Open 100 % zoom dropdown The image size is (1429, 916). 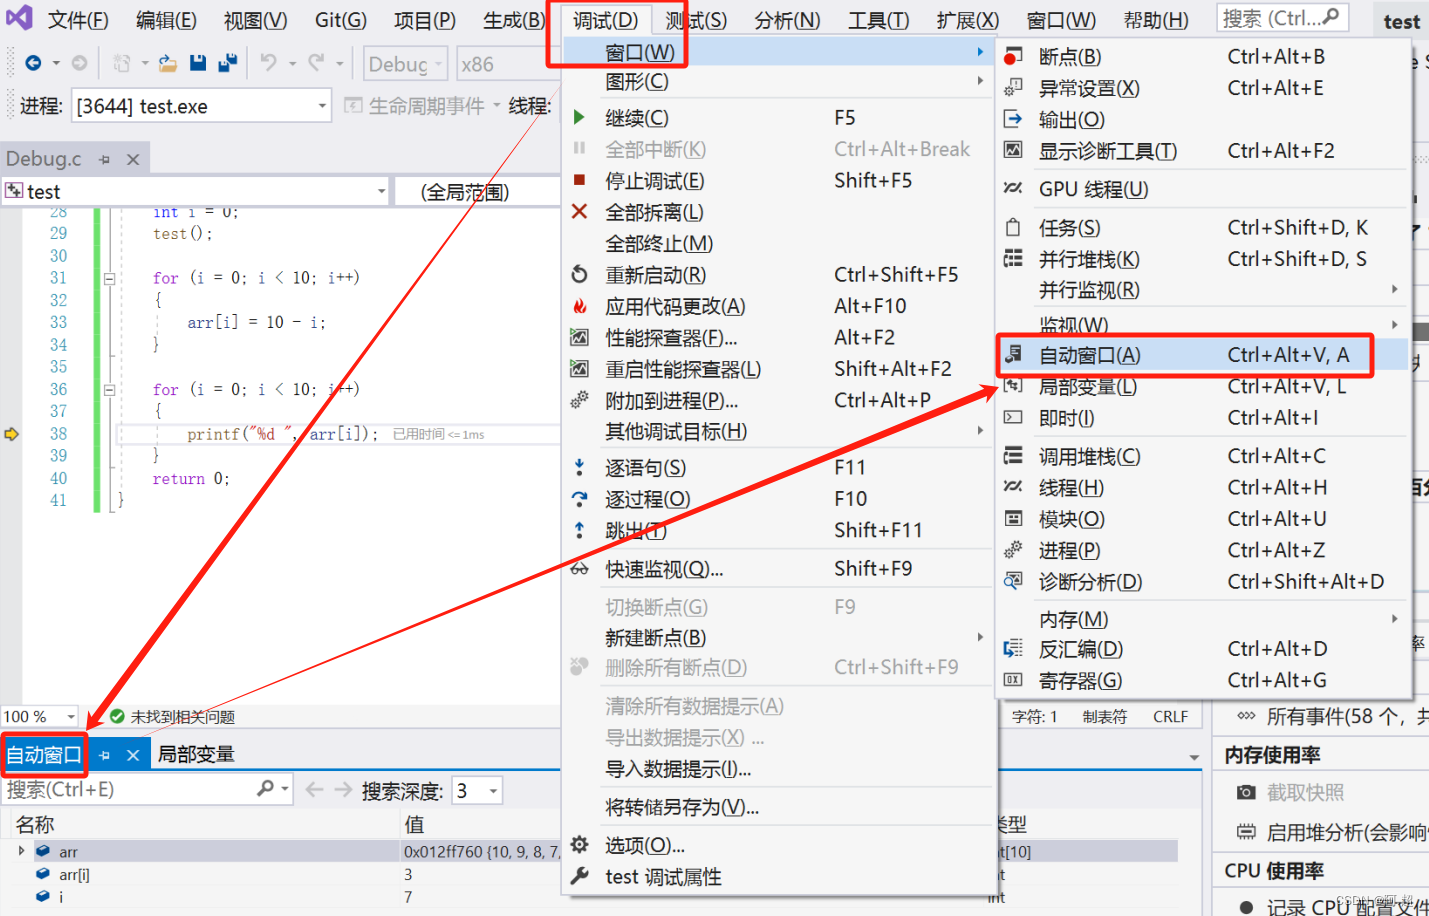[x=39, y=716]
